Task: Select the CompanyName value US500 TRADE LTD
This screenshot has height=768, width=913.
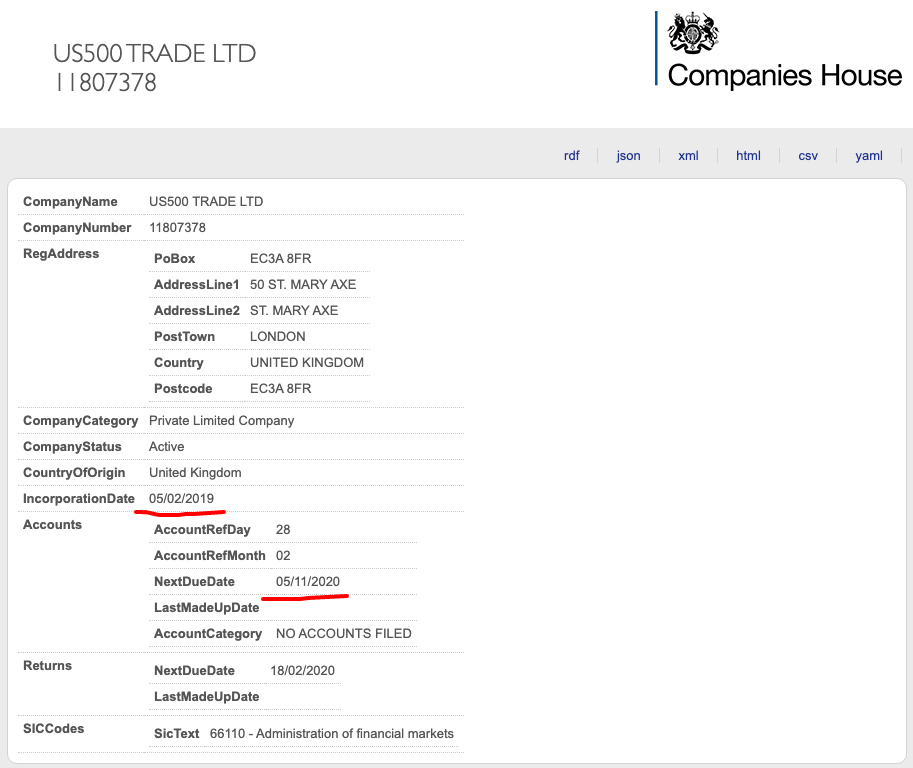Action: click(x=206, y=201)
